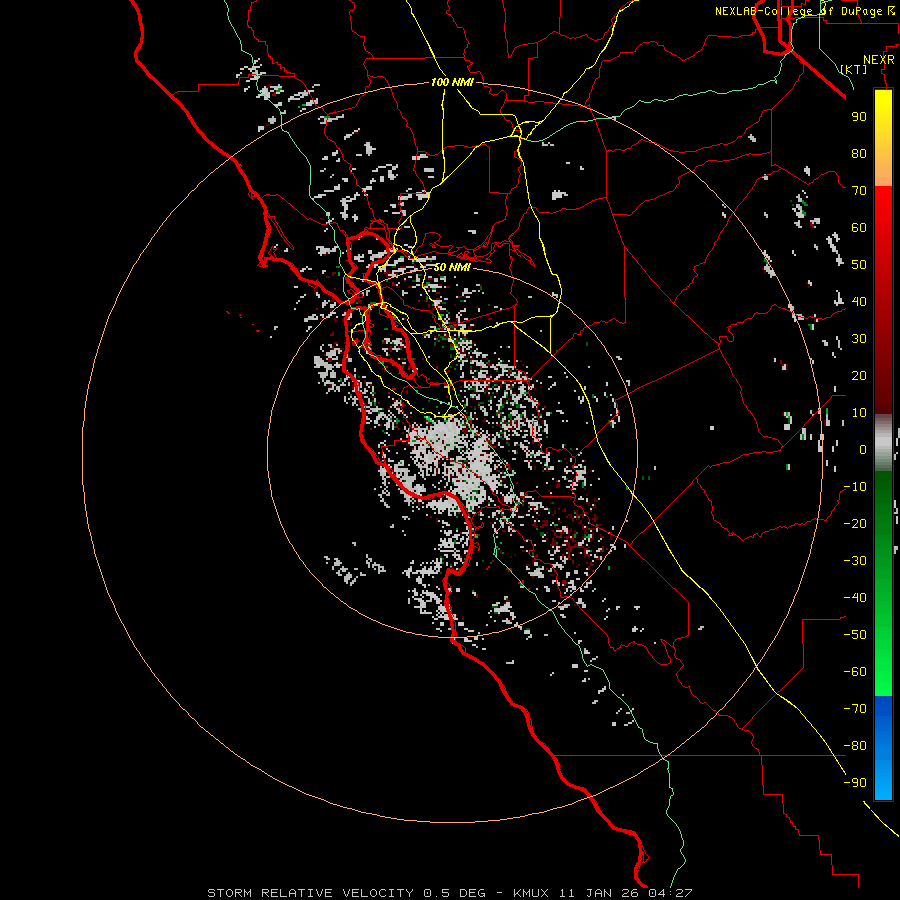Image resolution: width=900 pixels, height=900 pixels.
Task: Pick the yellow segment atop the color bar
Action: pos(883,138)
